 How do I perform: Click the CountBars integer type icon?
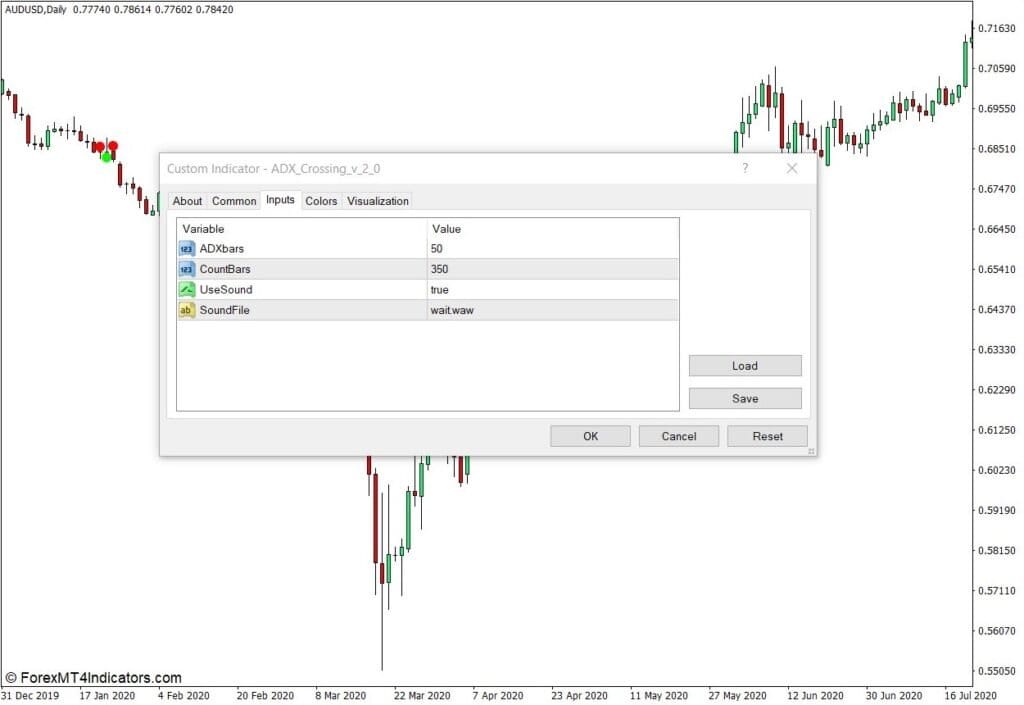187,269
